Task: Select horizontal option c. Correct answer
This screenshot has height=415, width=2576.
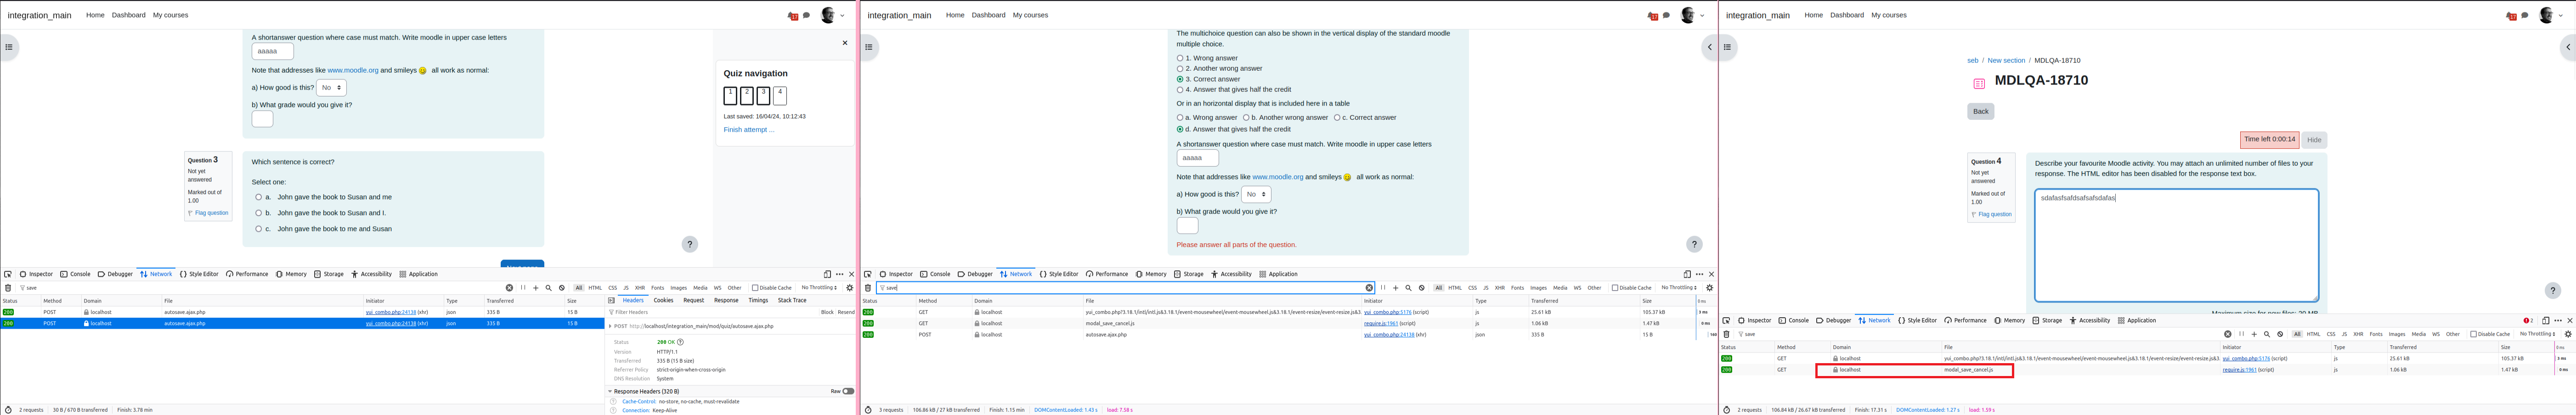Action: coord(1337,118)
